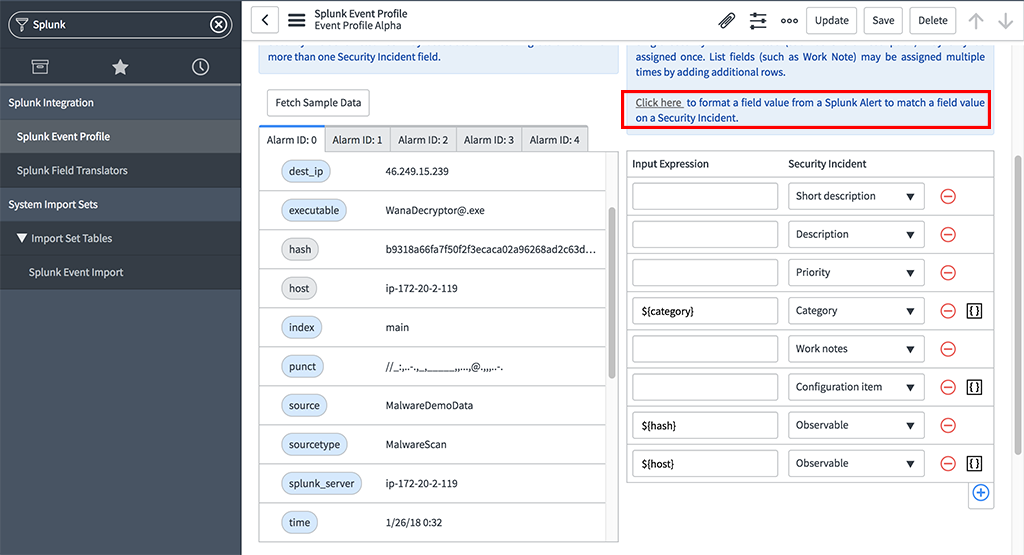This screenshot has height=555, width=1024.
Task: Open the hamburger context menu
Action: point(296,20)
